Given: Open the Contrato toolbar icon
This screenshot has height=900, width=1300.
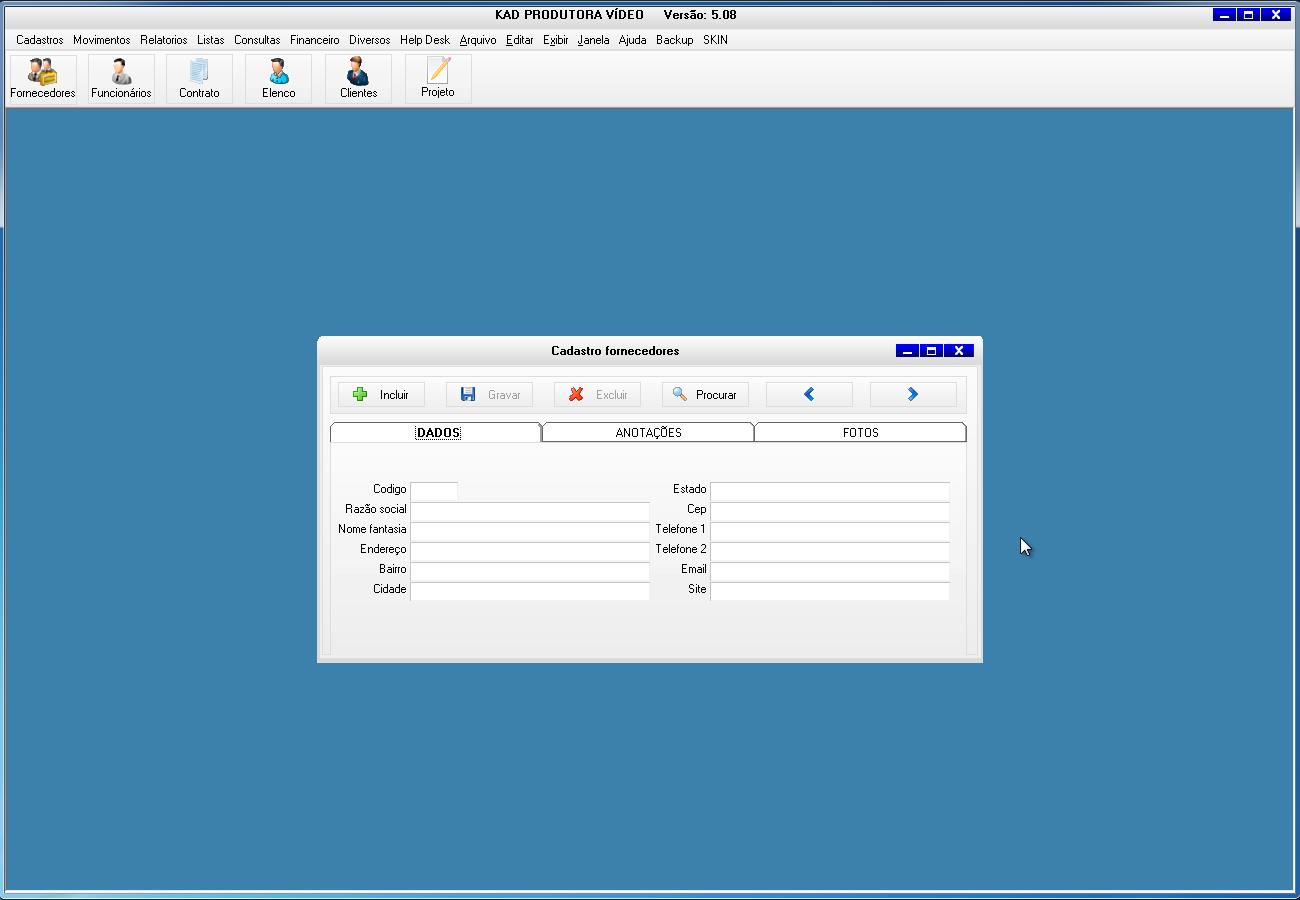Looking at the screenshot, I should [x=199, y=78].
